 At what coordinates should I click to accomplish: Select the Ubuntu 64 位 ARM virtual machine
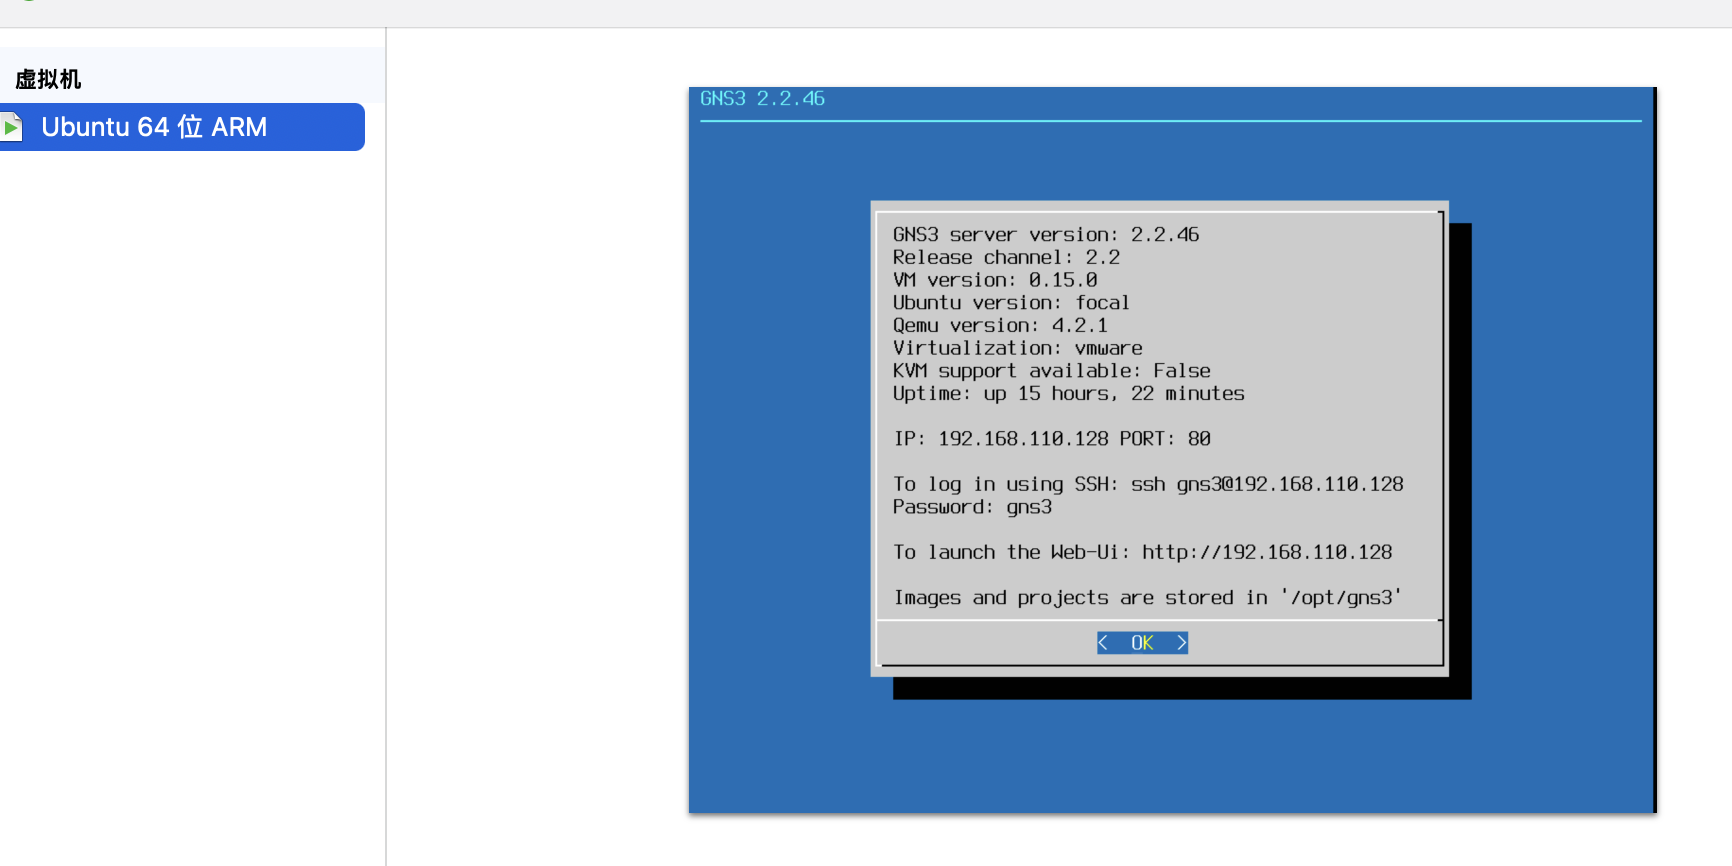(182, 127)
